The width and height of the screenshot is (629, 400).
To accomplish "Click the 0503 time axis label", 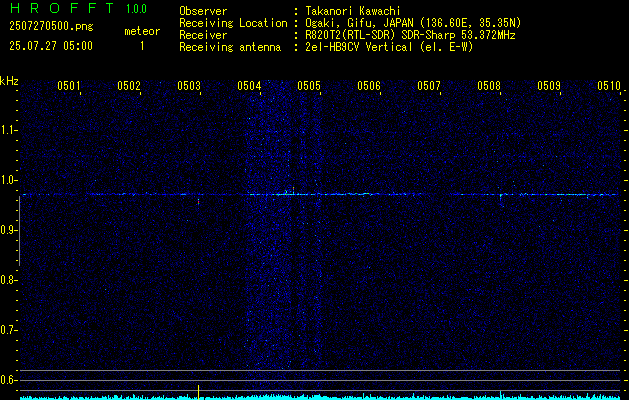I will pos(189,85).
